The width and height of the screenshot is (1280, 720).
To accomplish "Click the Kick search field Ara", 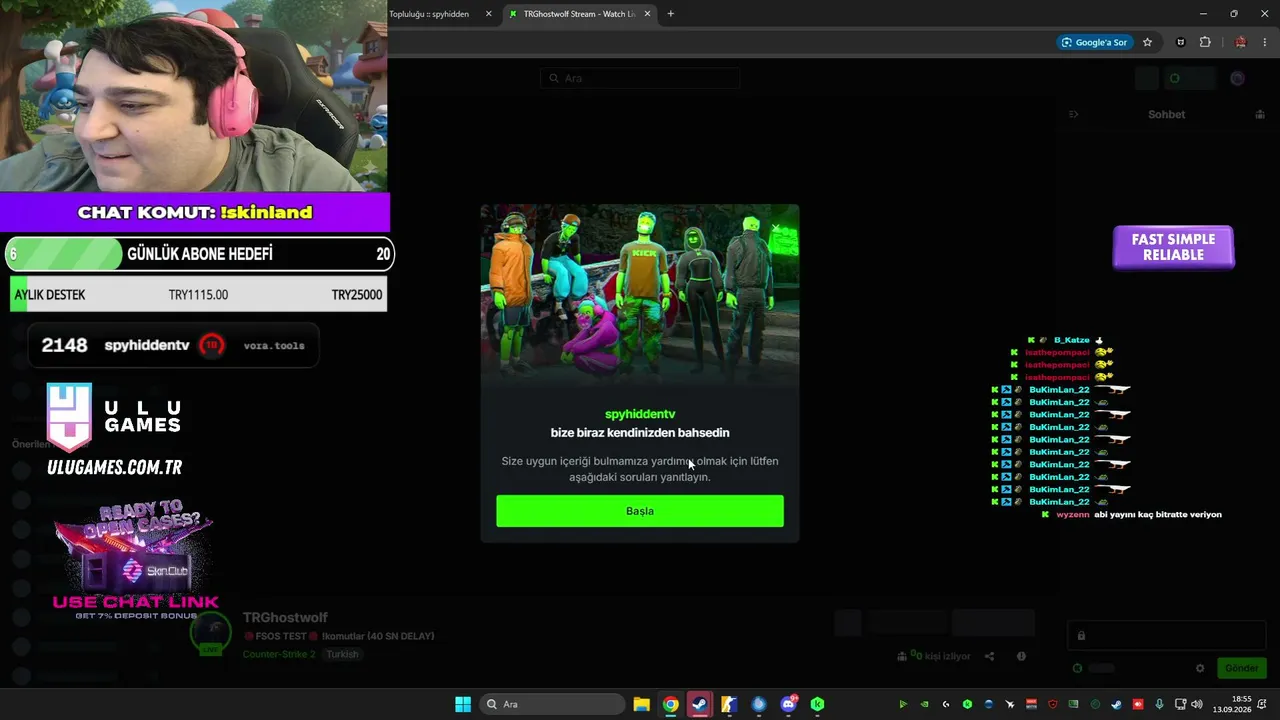I will 640,78.
